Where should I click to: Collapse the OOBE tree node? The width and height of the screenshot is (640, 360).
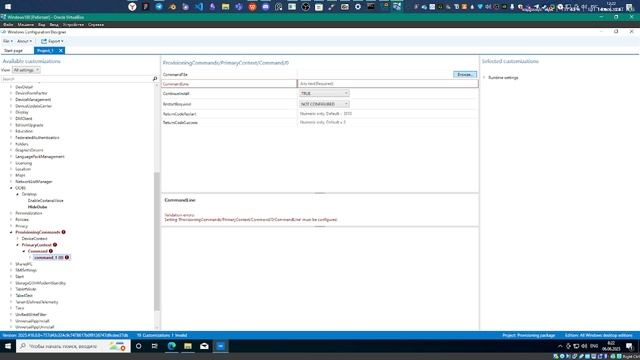11,188
